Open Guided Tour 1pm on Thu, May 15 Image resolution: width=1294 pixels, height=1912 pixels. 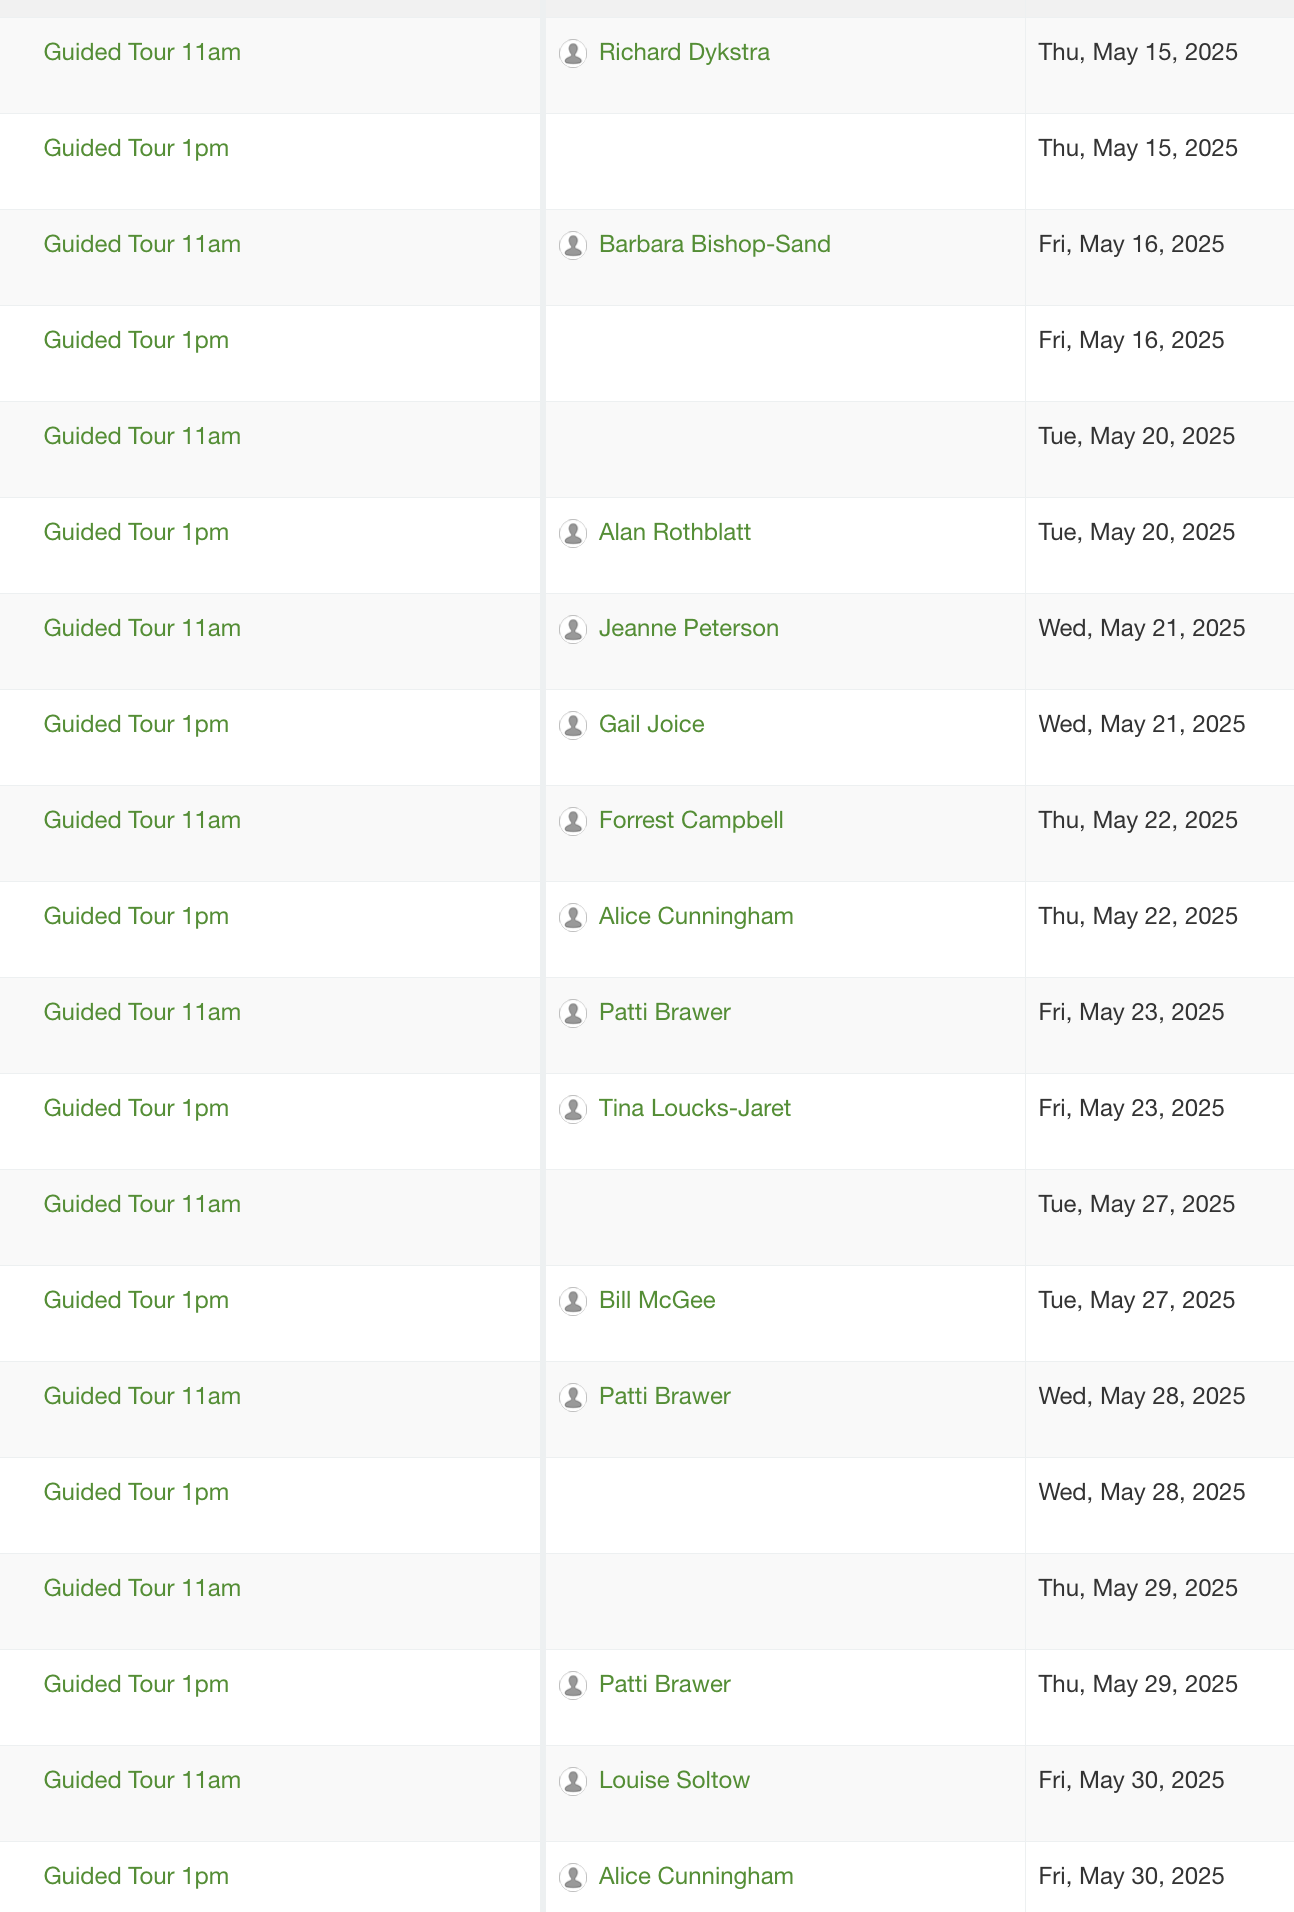click(136, 148)
